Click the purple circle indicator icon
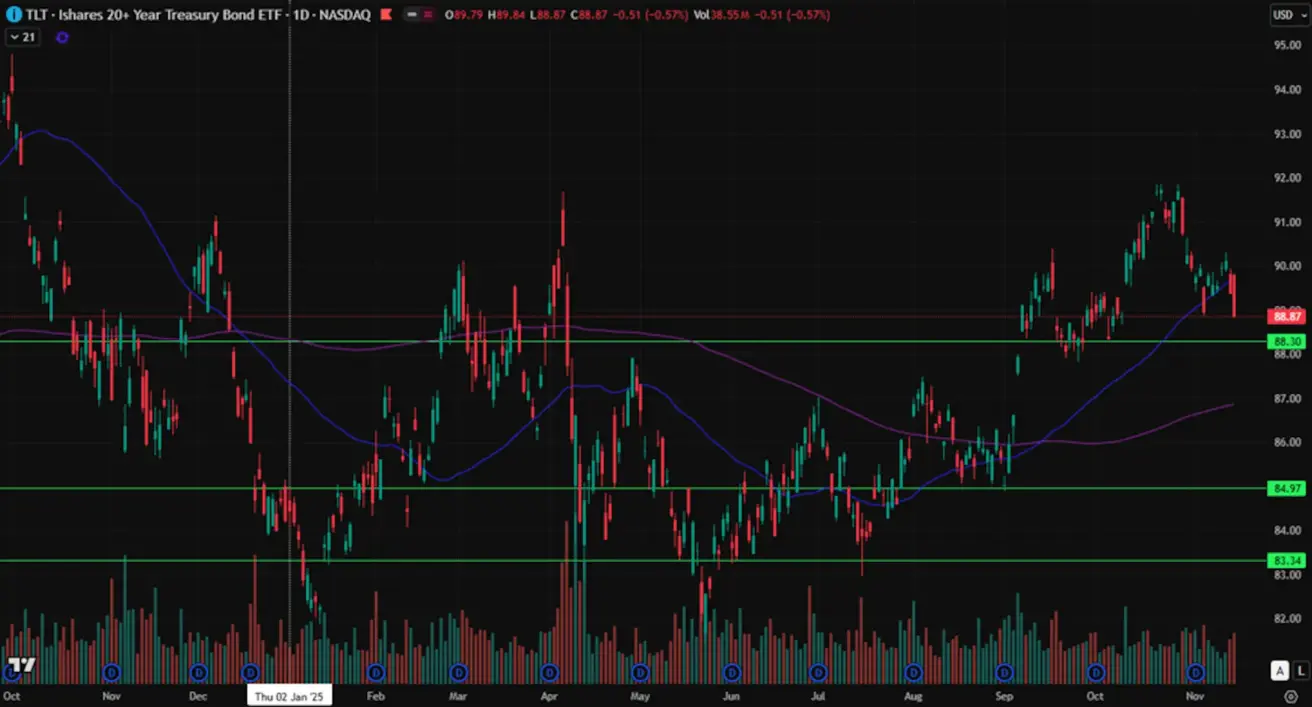 point(62,37)
